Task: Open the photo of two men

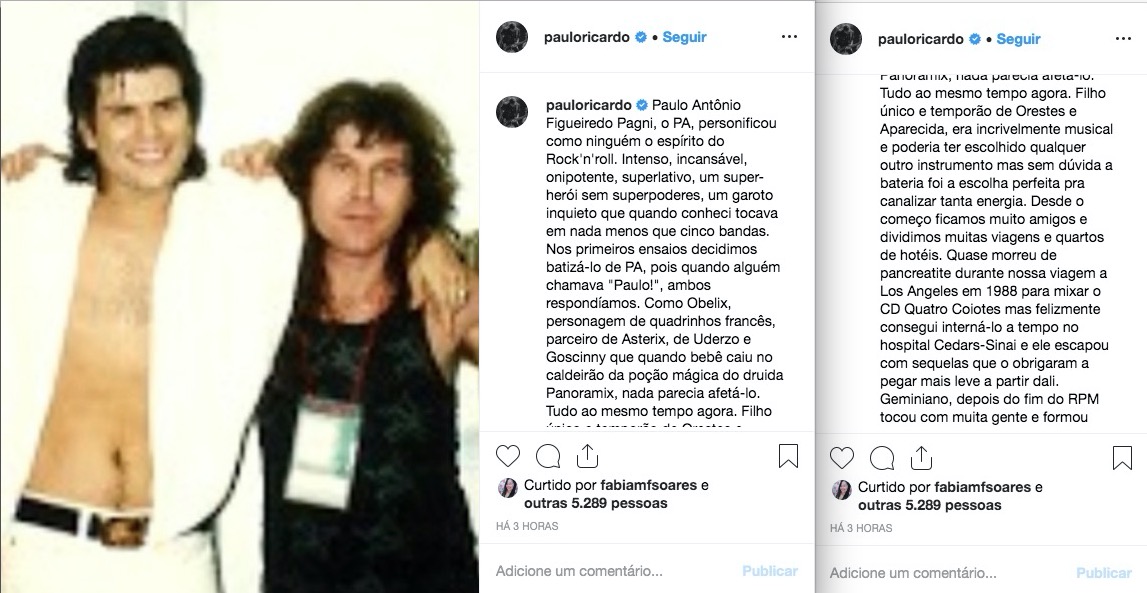Action: [x=239, y=296]
